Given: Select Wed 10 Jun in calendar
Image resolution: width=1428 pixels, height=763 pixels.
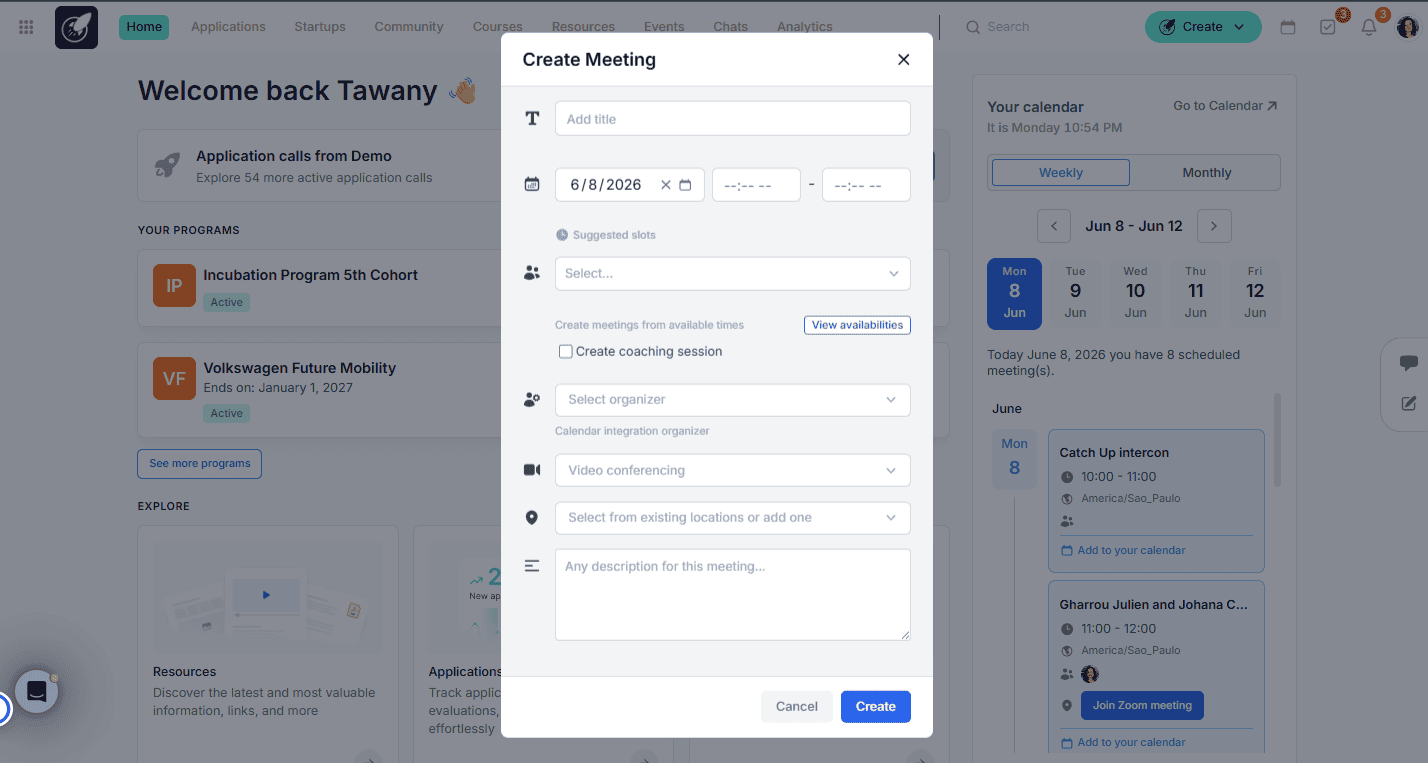Looking at the screenshot, I should click(x=1135, y=292).
